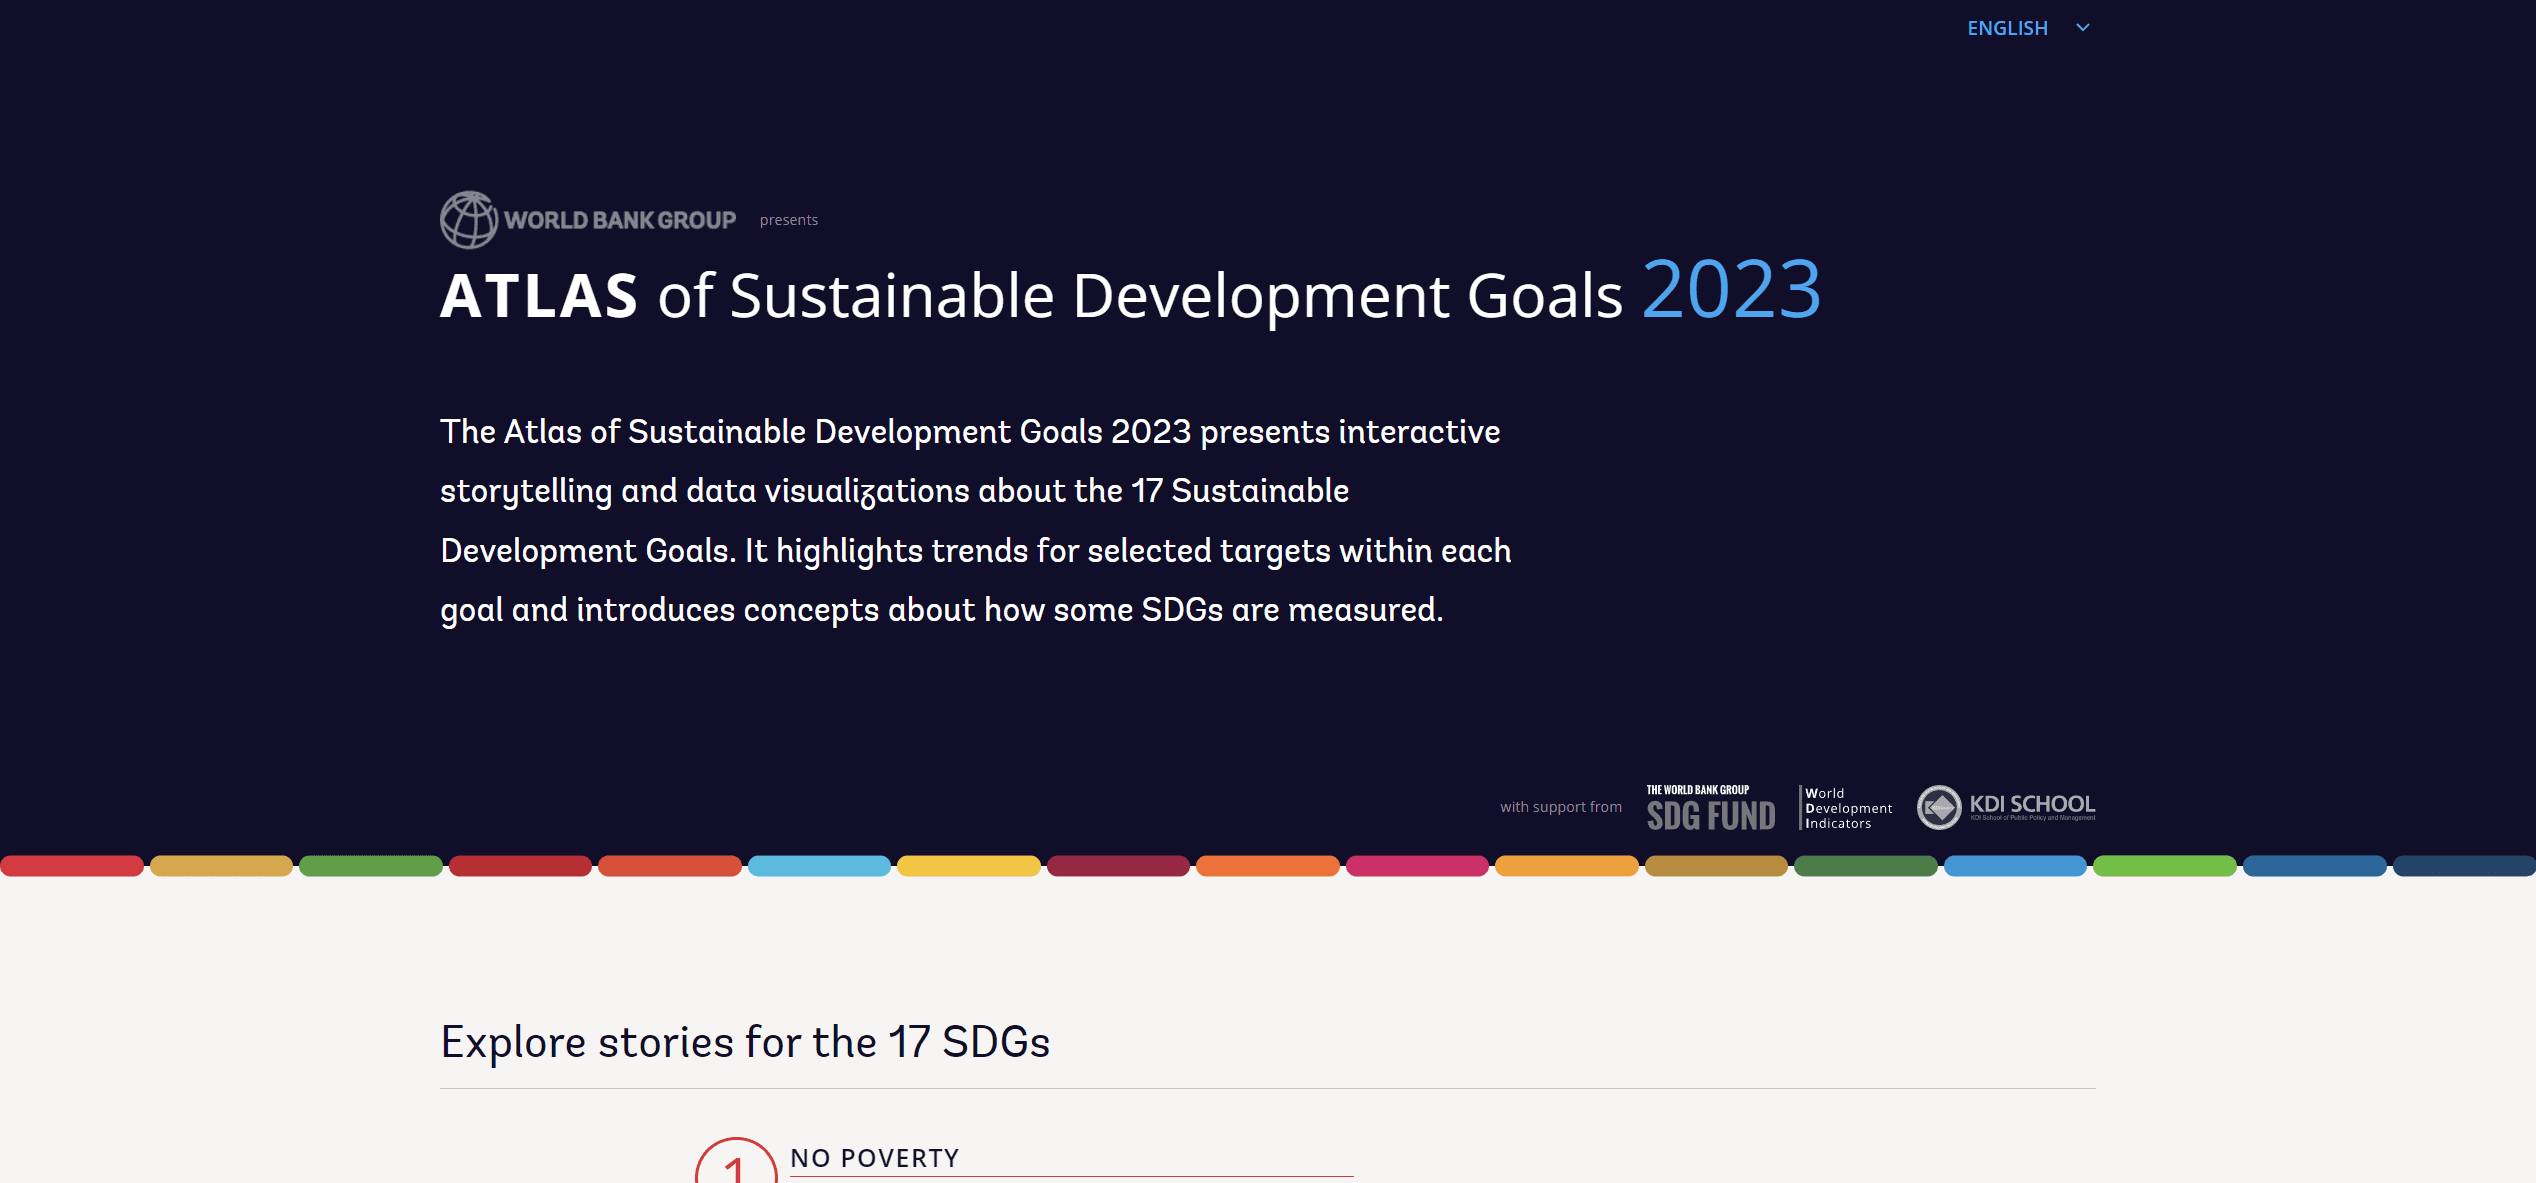Open the ENGLISH language selector
The image size is (2536, 1183).
coord(2007,28)
